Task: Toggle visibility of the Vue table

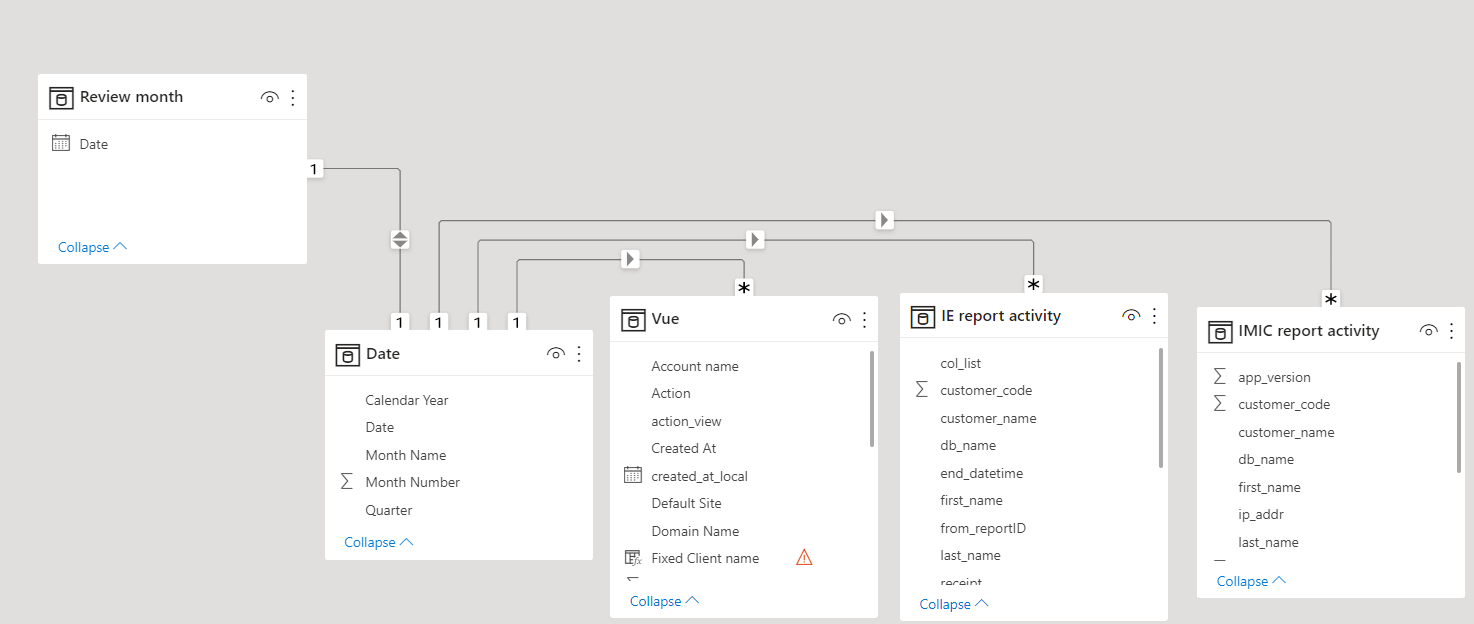Action: point(842,320)
